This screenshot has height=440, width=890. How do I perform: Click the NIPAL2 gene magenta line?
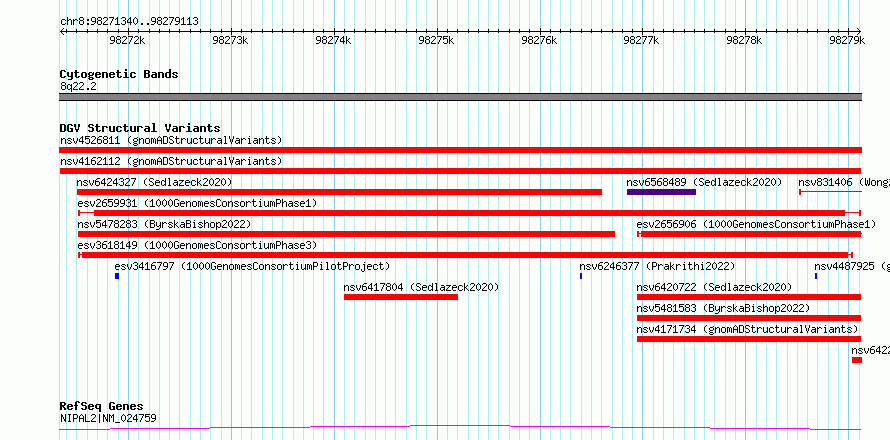pos(460,428)
